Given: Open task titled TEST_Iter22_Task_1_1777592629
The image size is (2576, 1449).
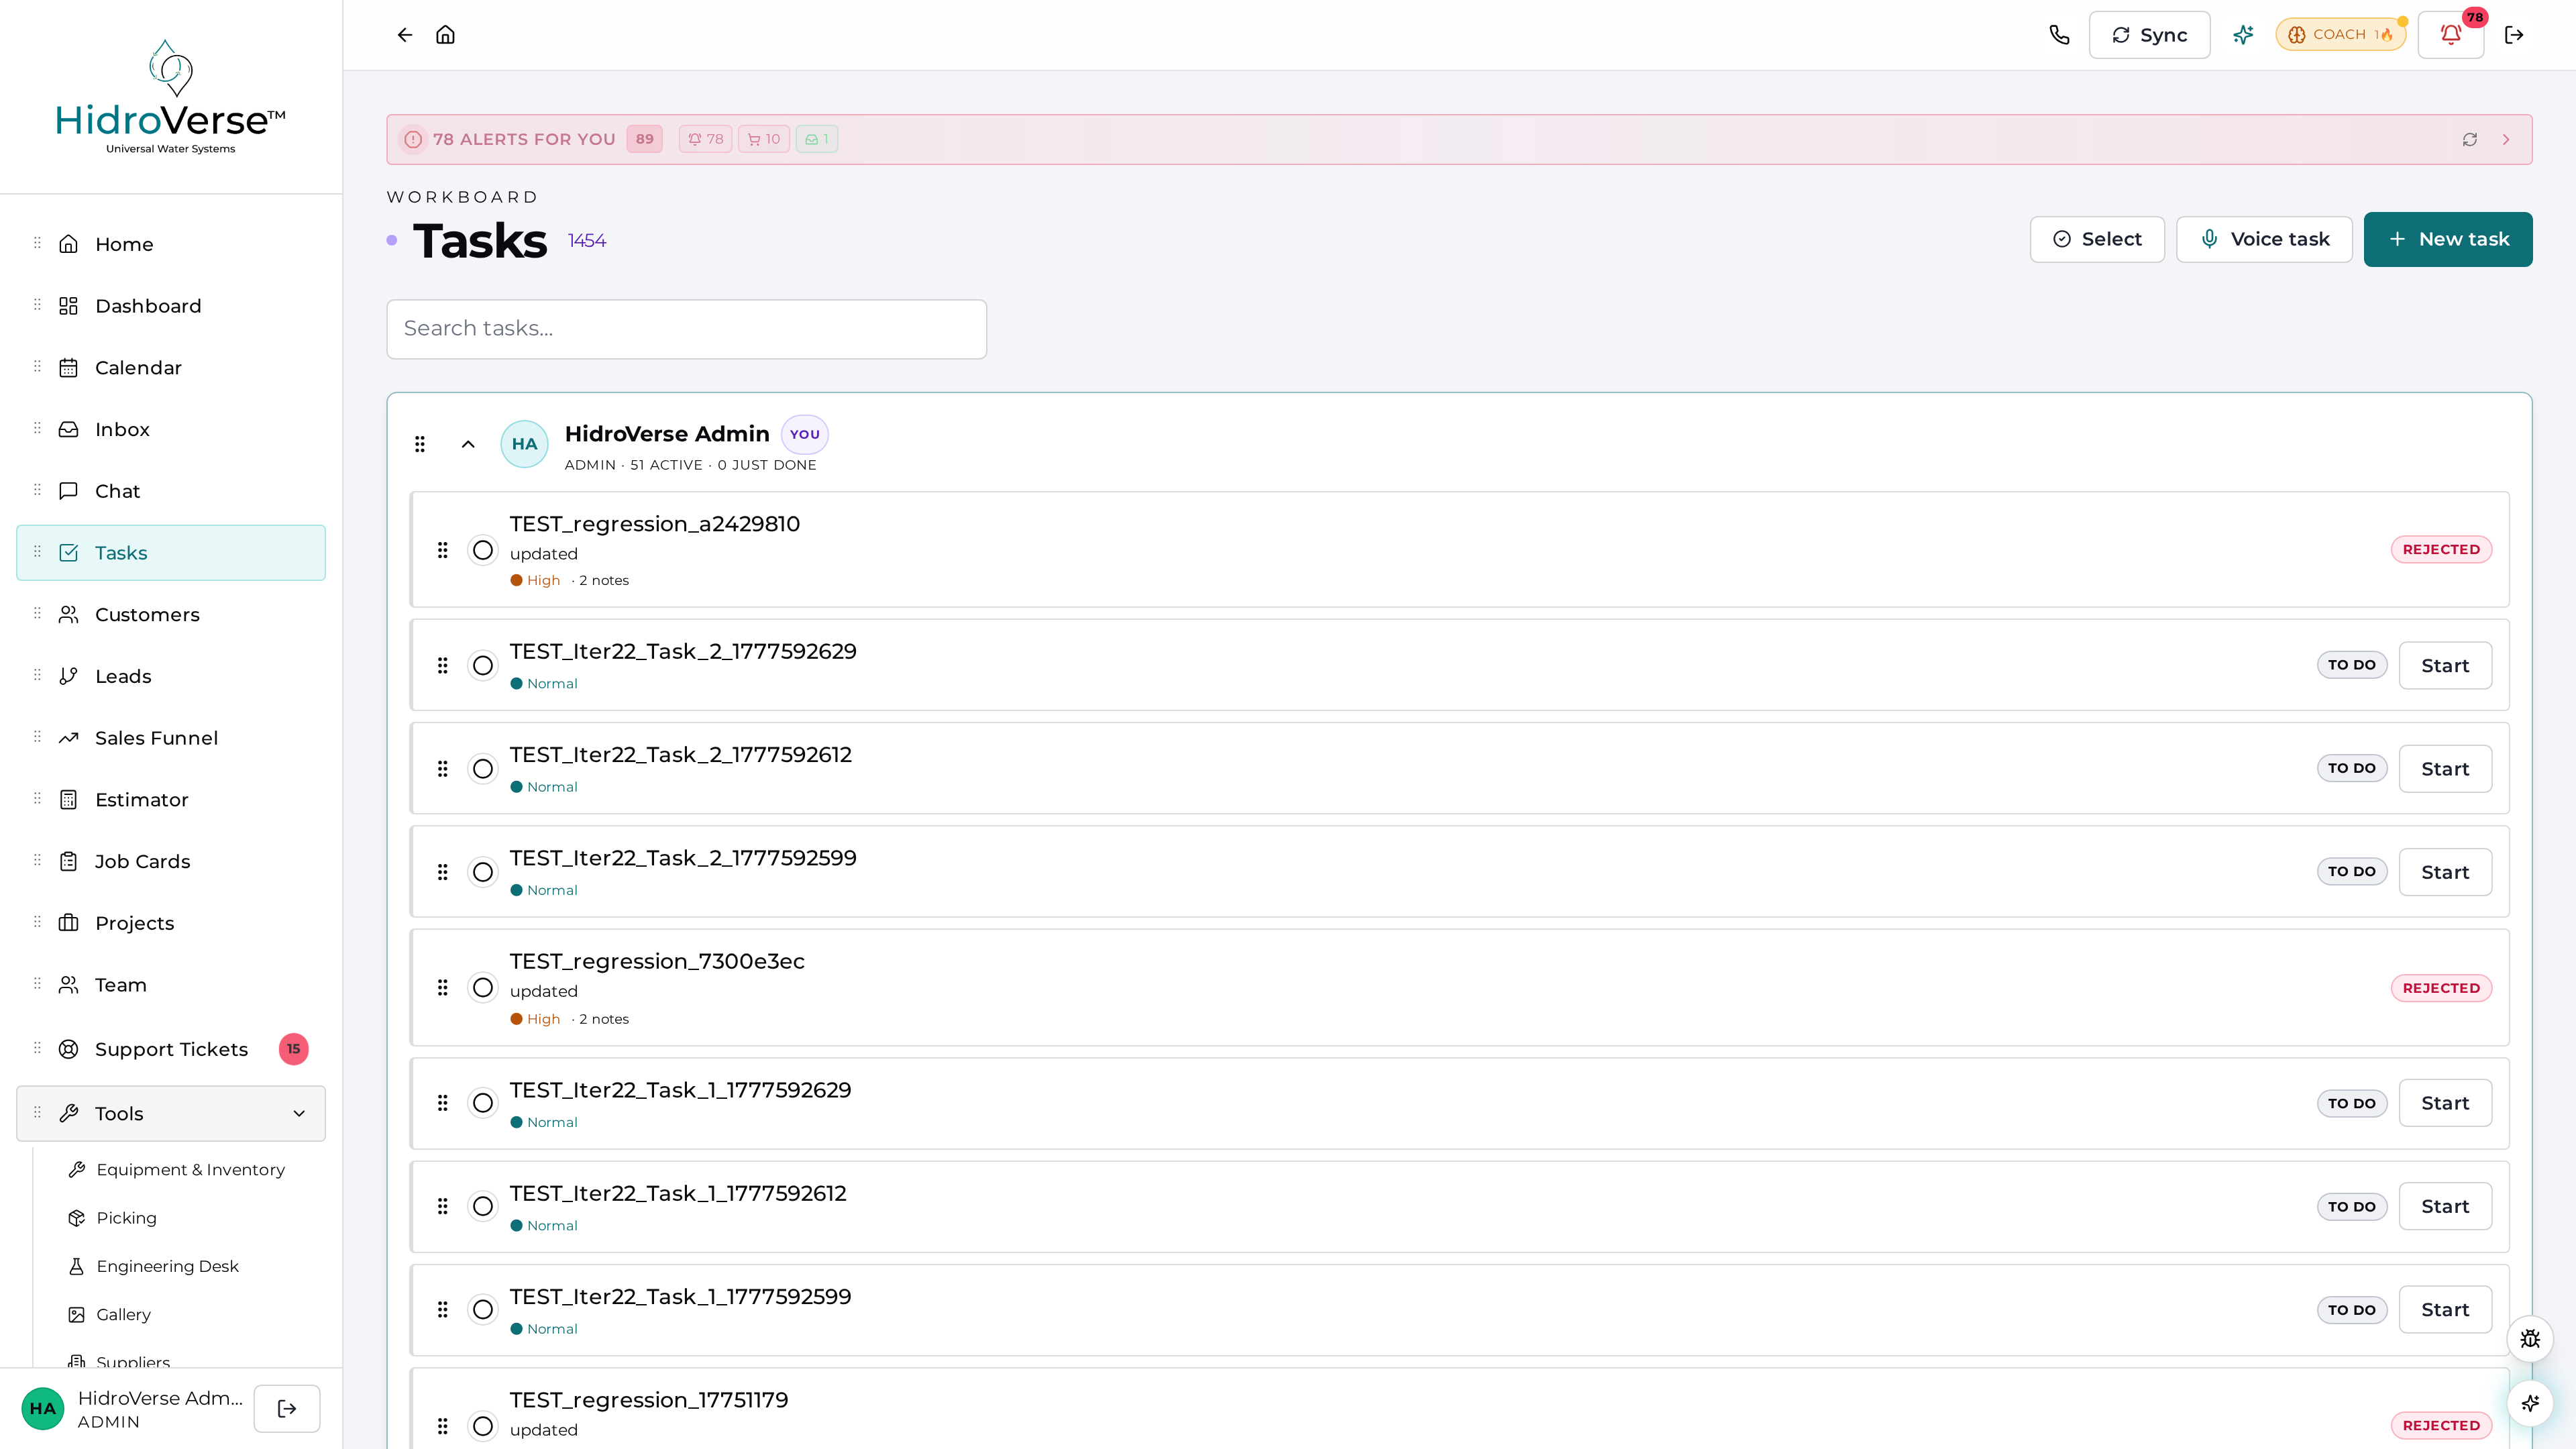Looking at the screenshot, I should (x=680, y=1090).
